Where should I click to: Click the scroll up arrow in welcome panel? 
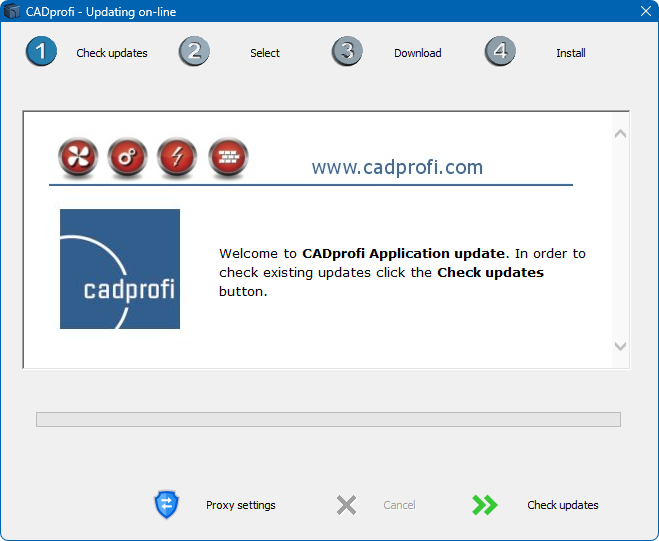620,133
